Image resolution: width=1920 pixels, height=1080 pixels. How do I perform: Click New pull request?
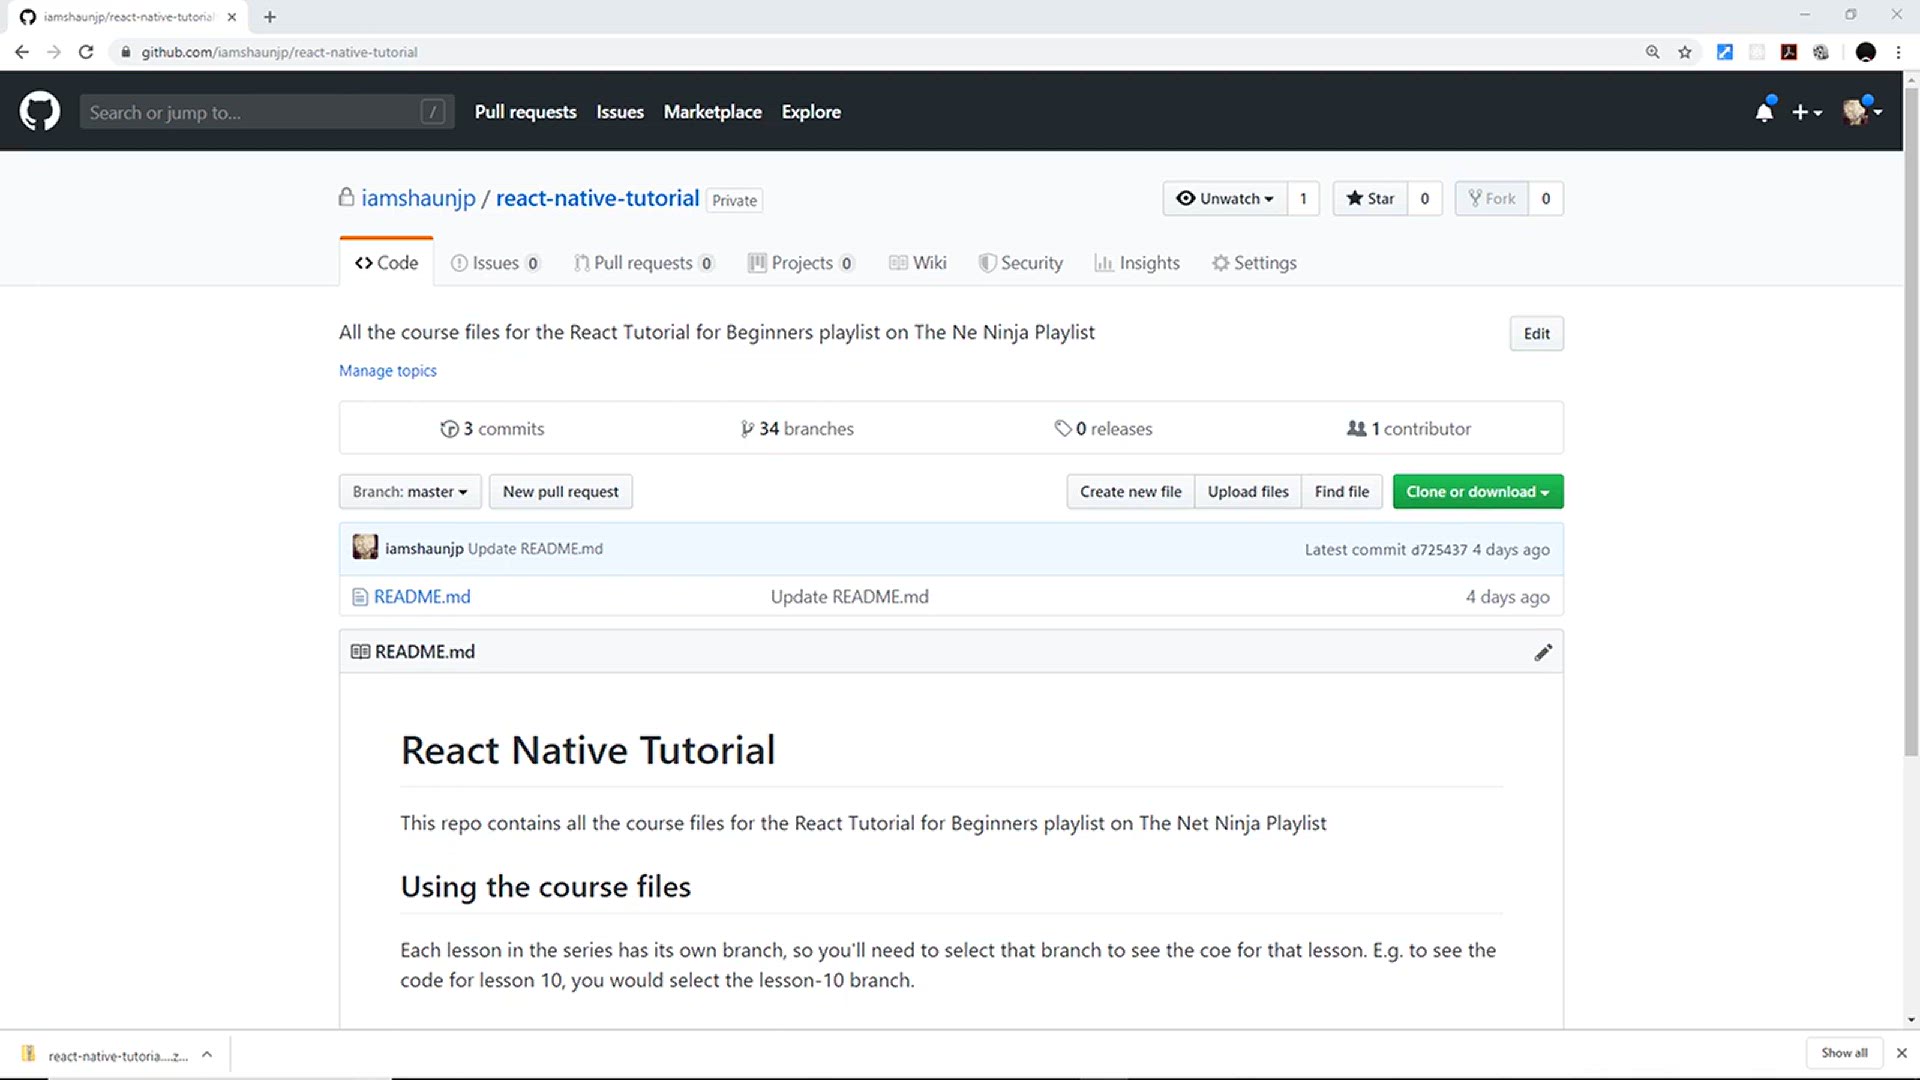point(560,491)
